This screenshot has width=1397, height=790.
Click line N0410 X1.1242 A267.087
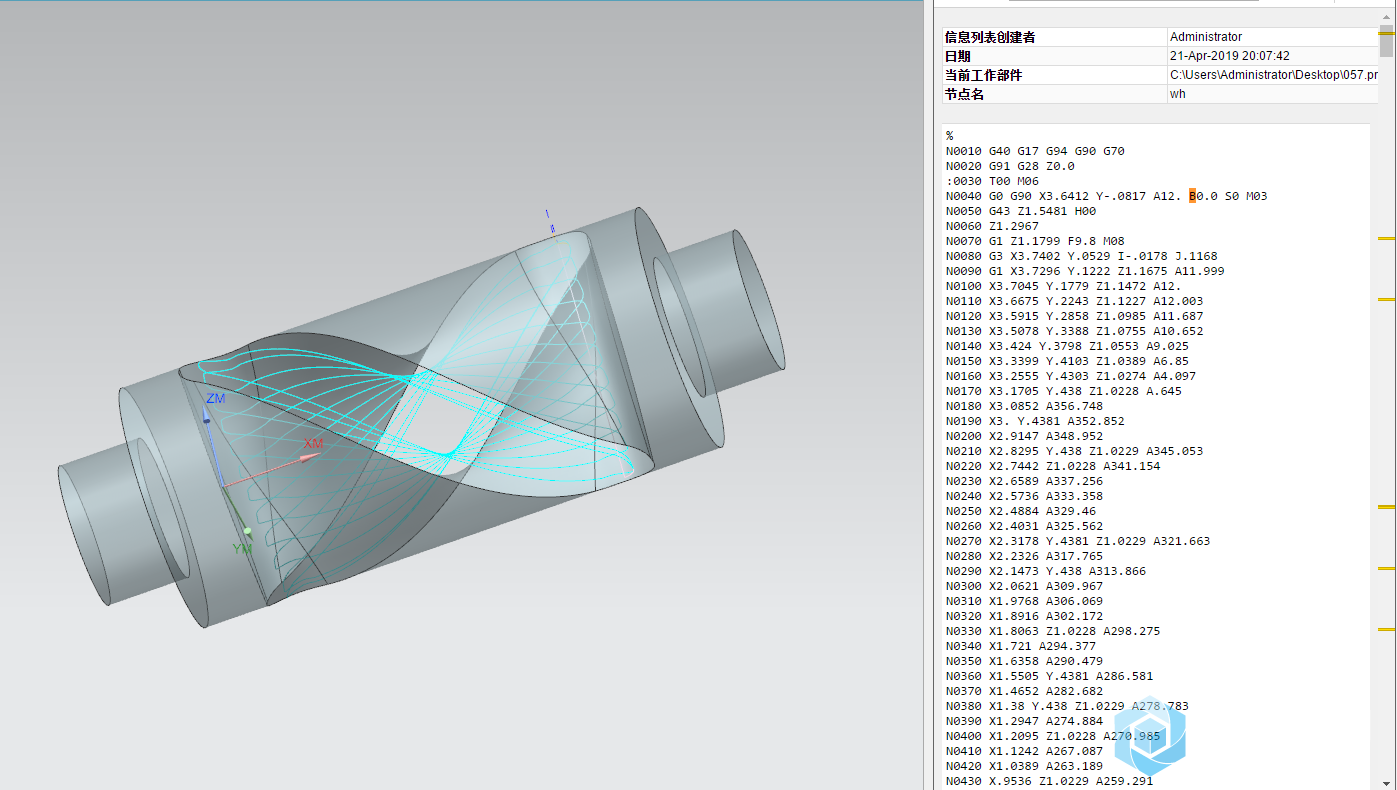click(x=1025, y=751)
